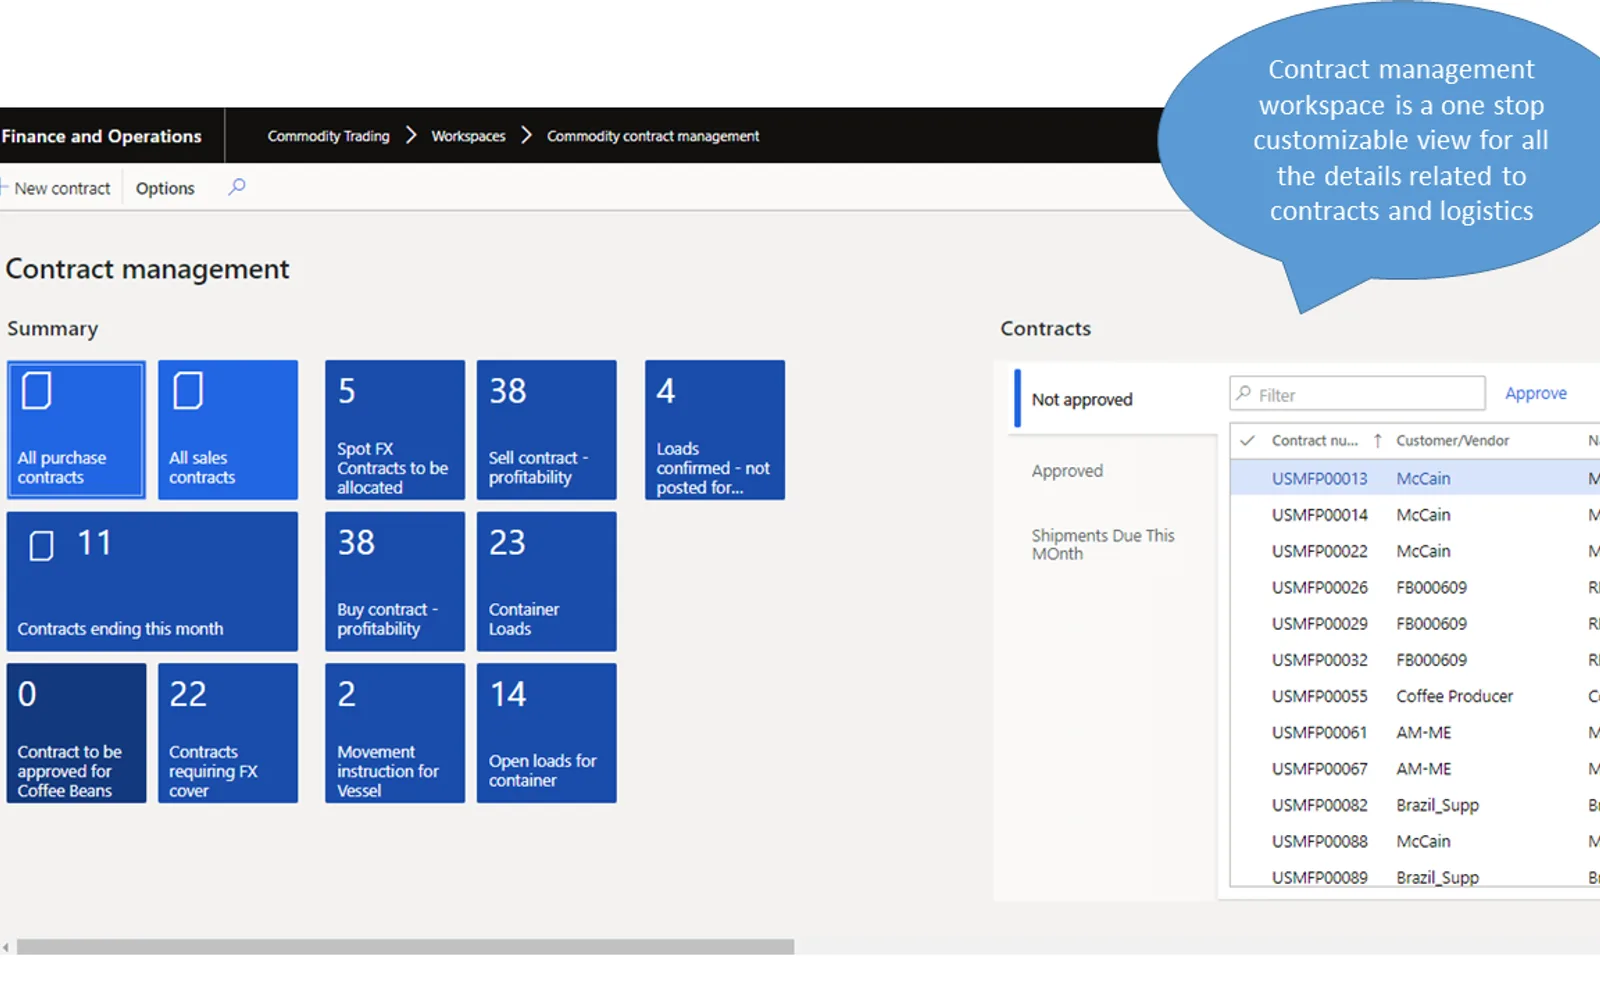
Task: Sort by Contract number column header
Action: click(1314, 440)
